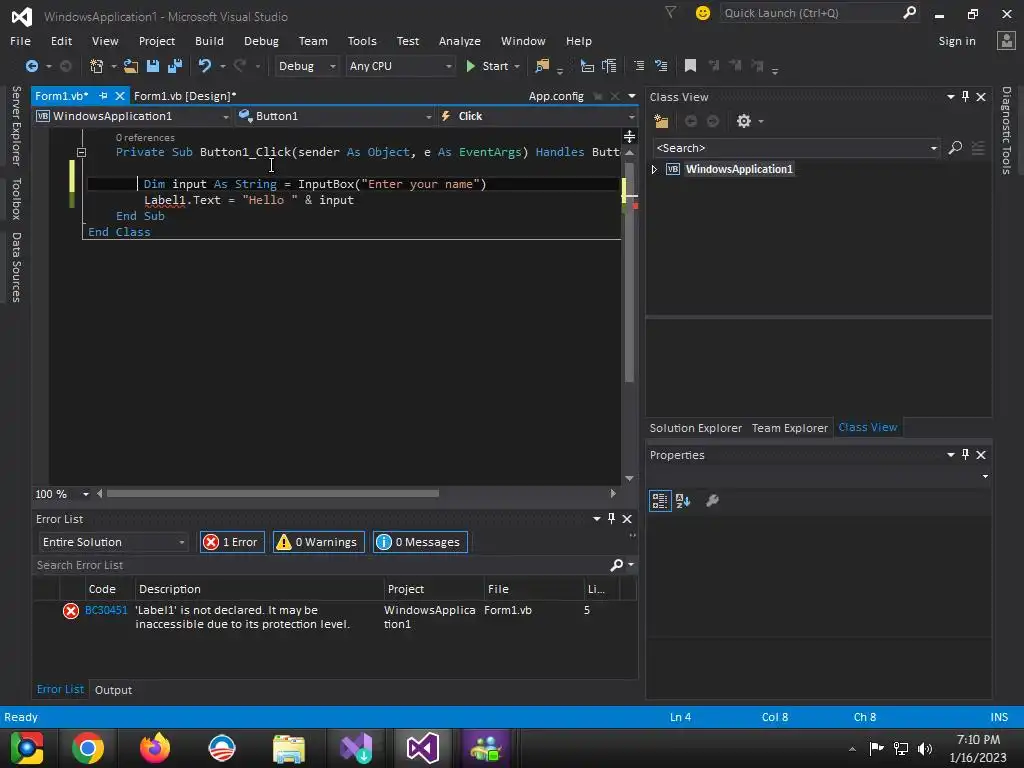Switch Properties to Alphabetical sort
Viewport: 1024px width, 768px height.
pyautogui.click(x=683, y=501)
